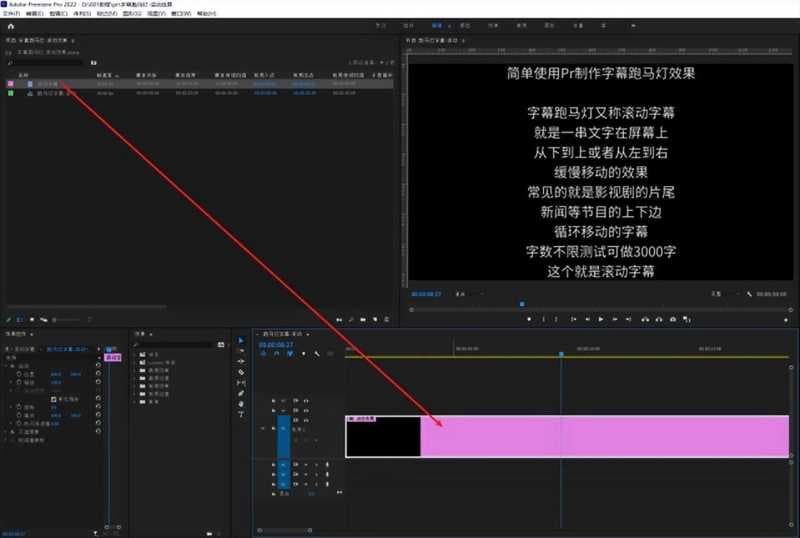Go to In point in Program monitor
The image size is (800, 538).
pos(573,320)
